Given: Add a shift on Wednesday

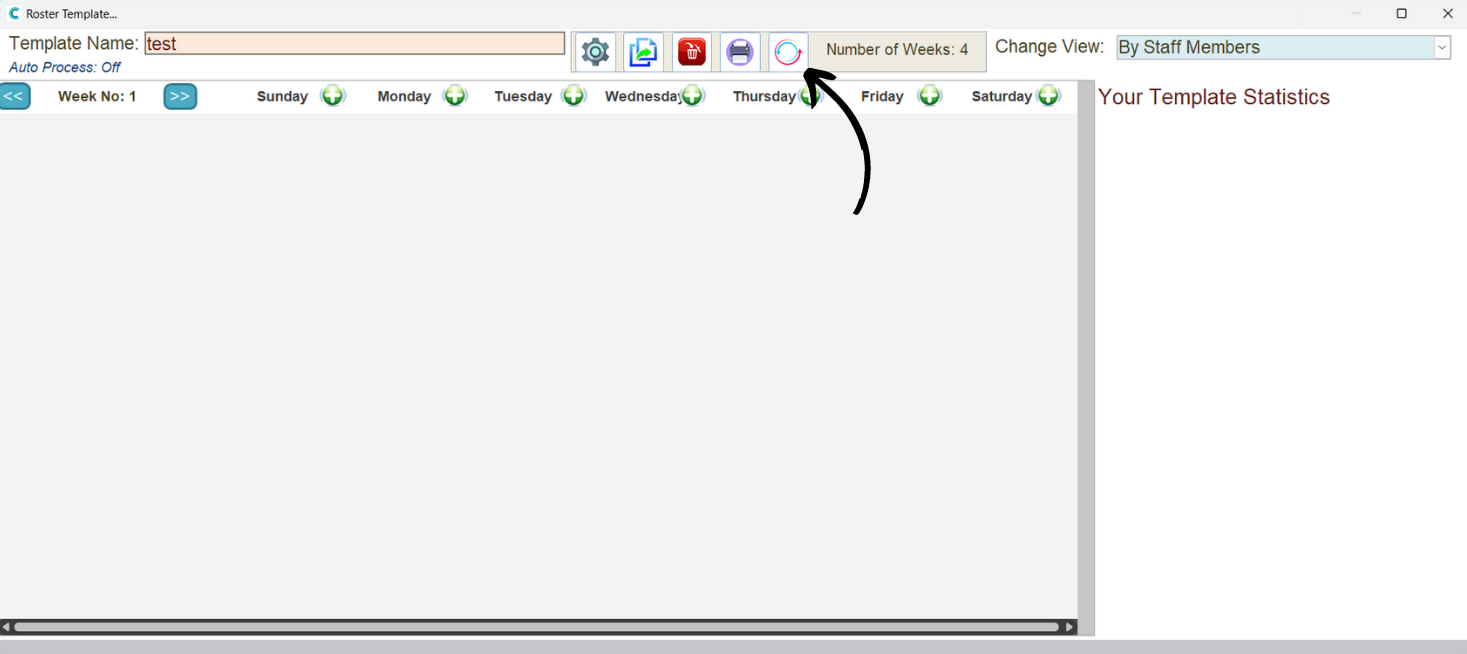Looking at the screenshot, I should tap(693, 96).
